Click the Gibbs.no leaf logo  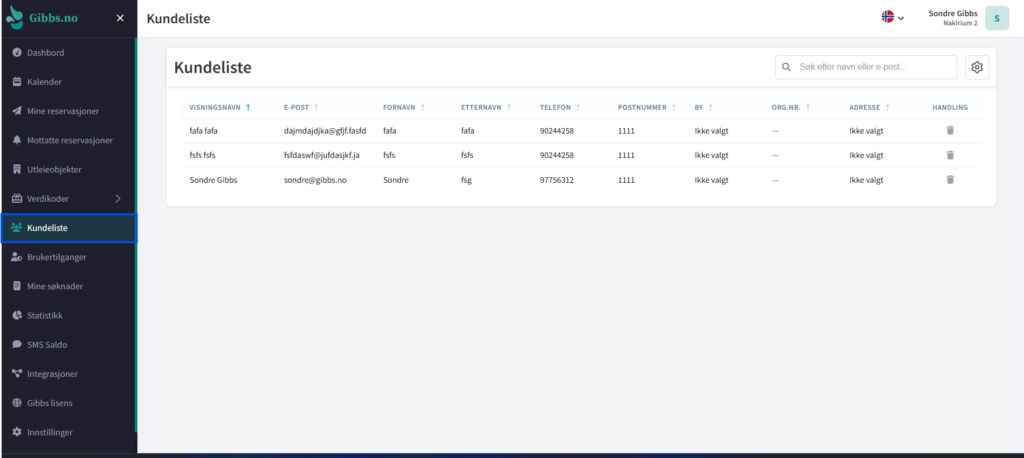(x=14, y=18)
